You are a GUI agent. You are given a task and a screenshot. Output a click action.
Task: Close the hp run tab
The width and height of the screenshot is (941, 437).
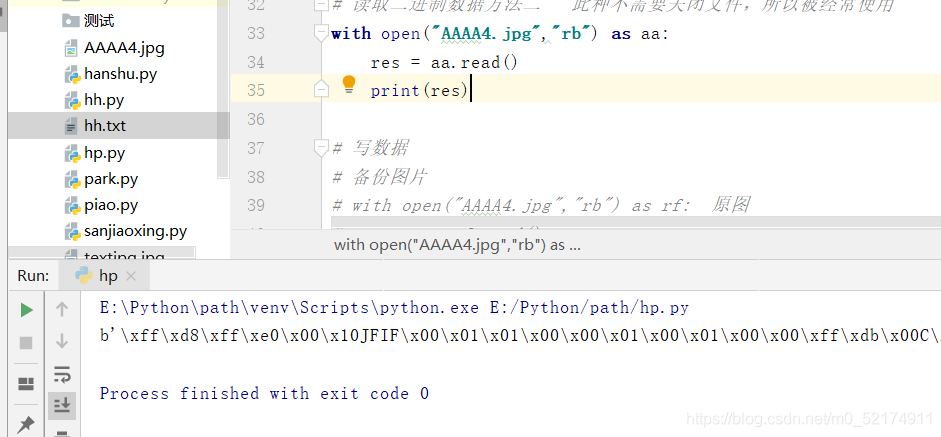[131, 276]
